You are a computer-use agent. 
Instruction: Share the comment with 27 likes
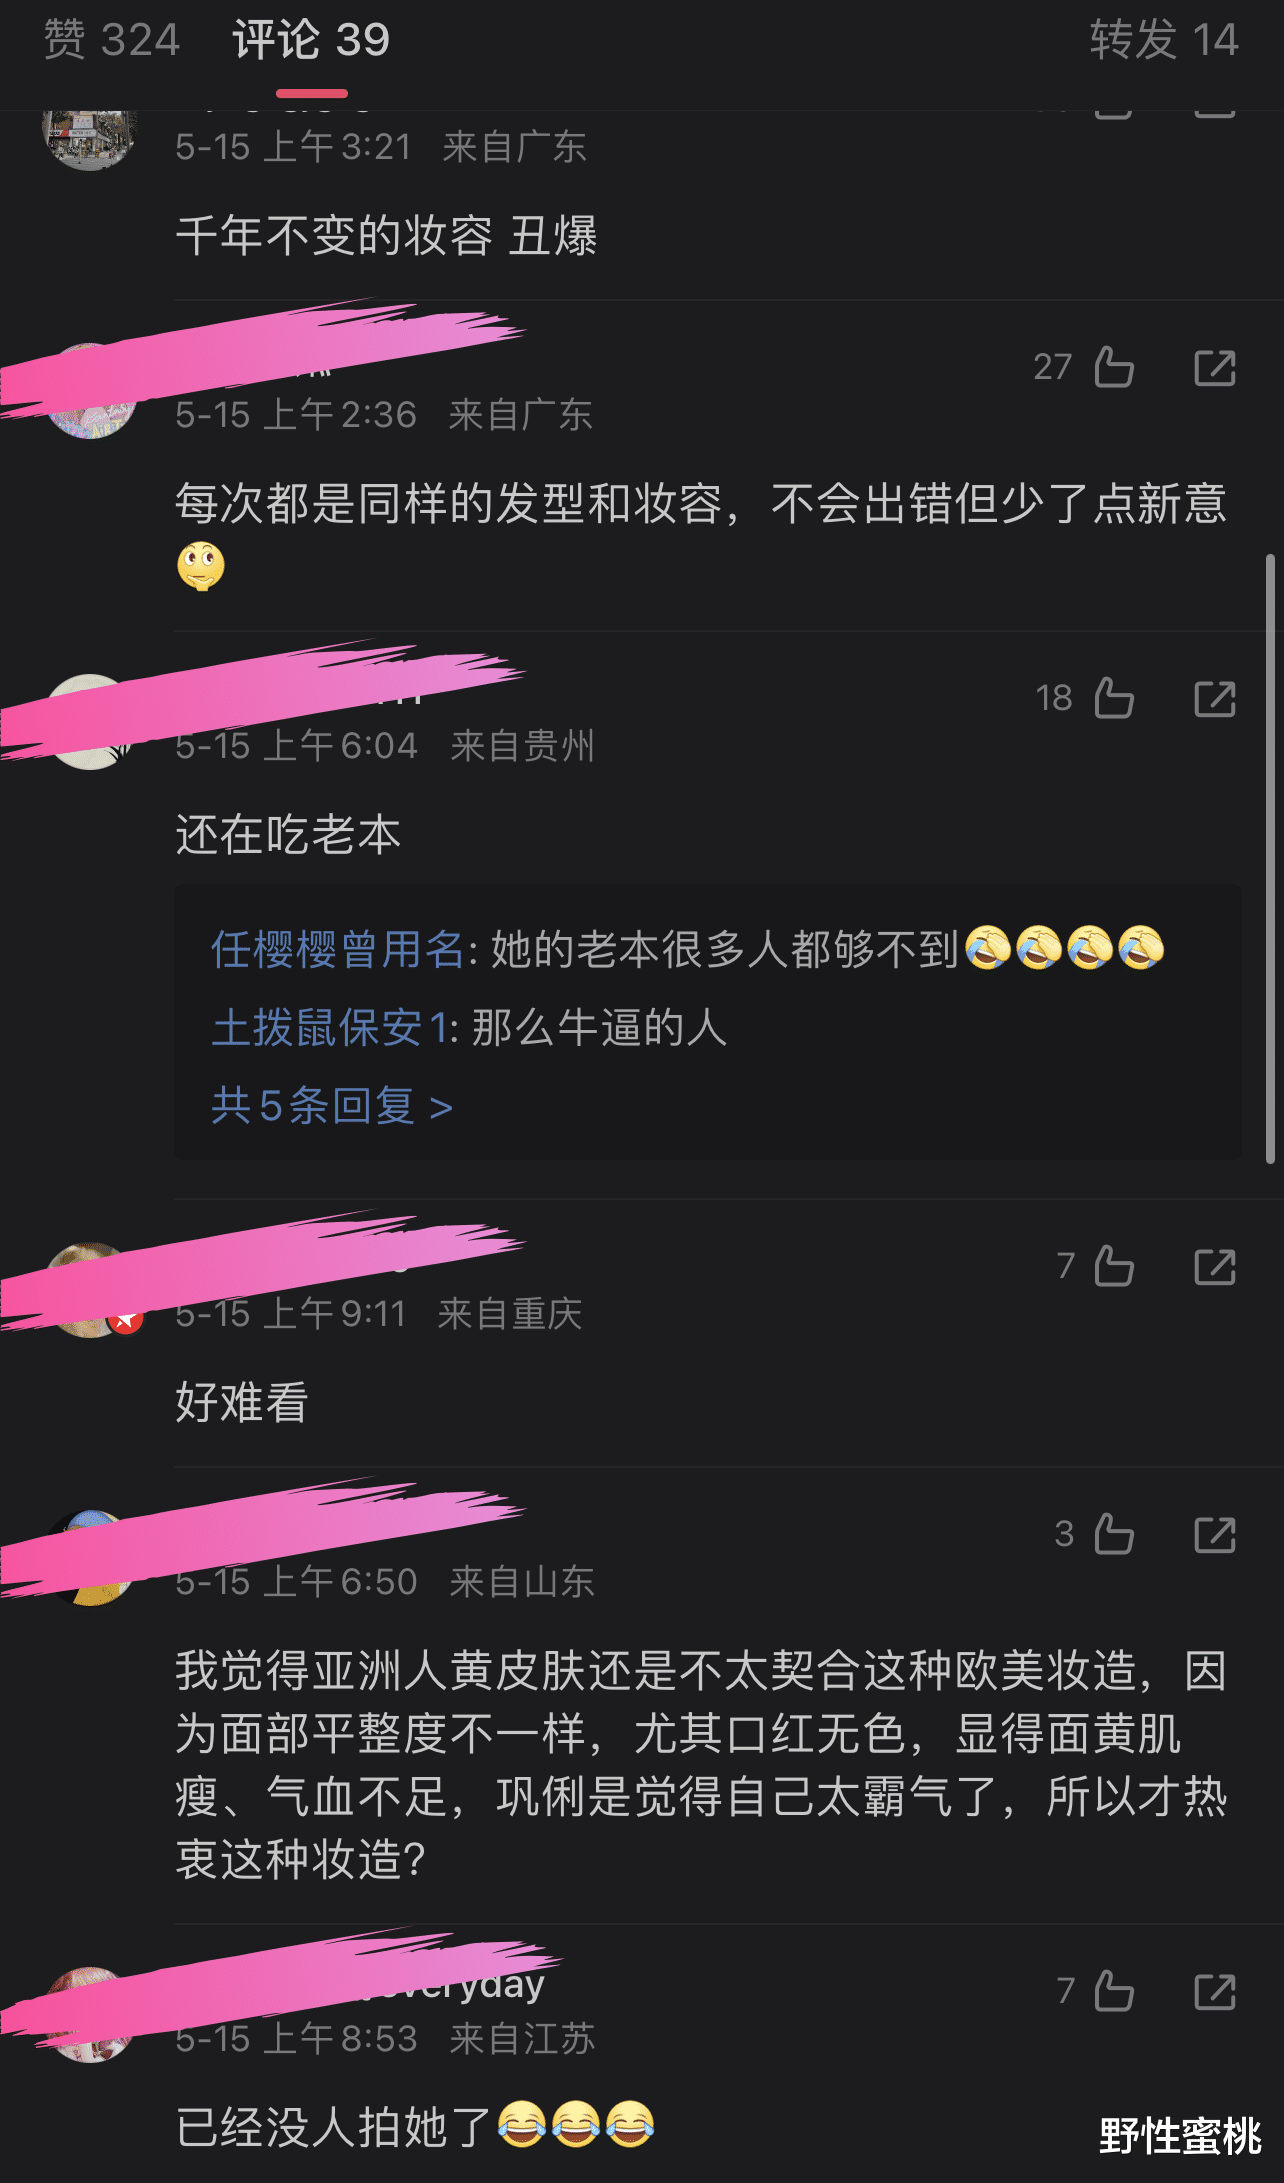[1215, 367]
